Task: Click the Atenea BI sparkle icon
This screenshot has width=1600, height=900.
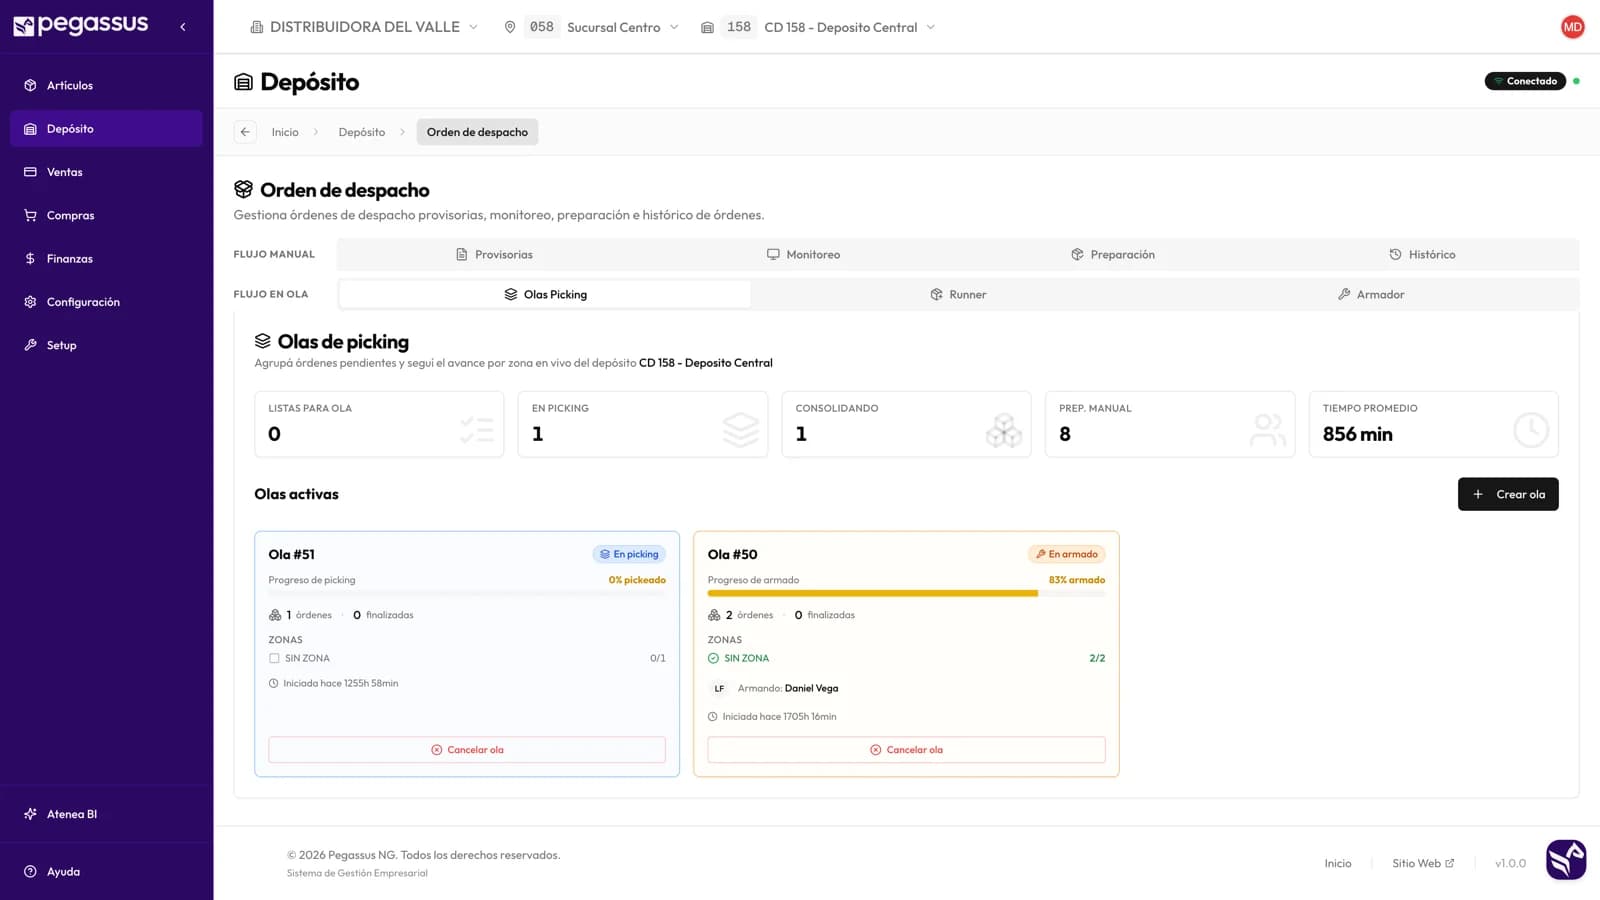Action: 30,814
